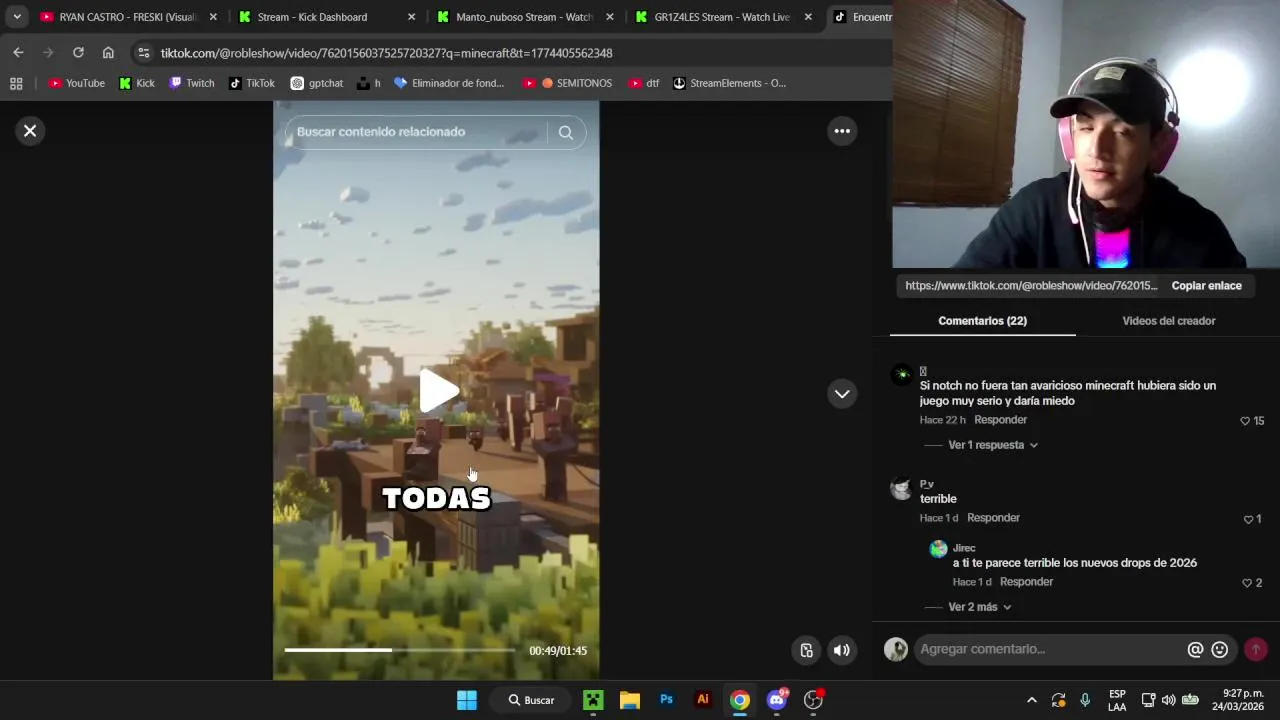
Task: Open File Explorer from taskbar
Action: pos(629,700)
